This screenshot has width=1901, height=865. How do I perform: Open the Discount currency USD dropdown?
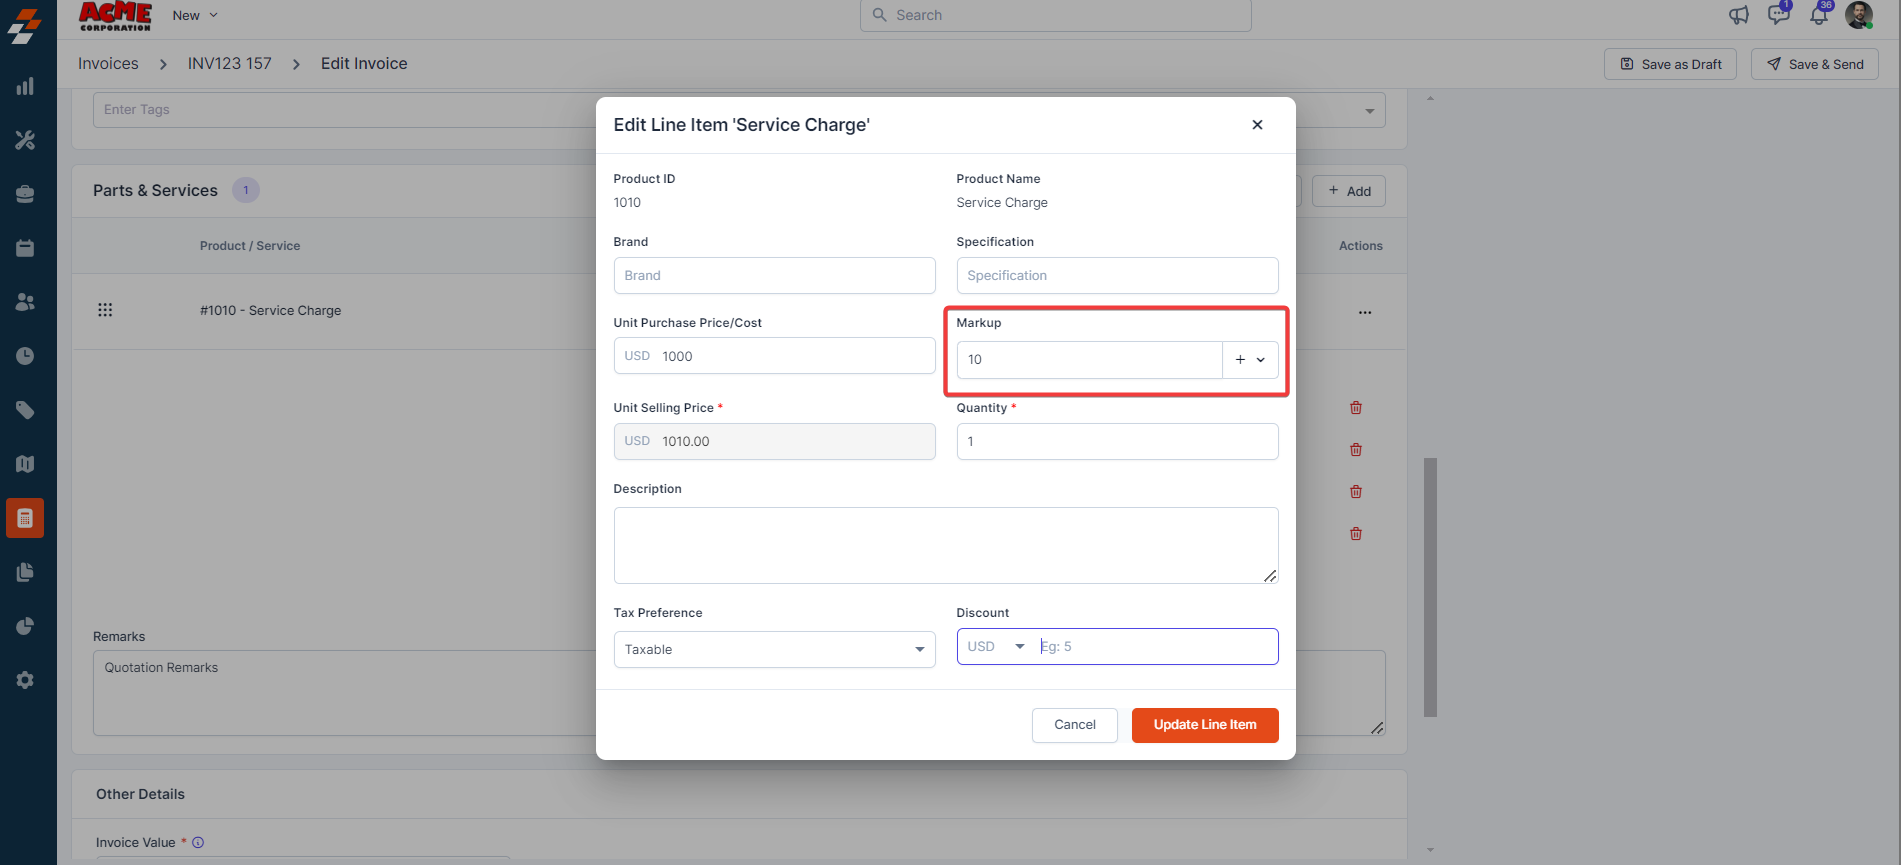(x=996, y=647)
